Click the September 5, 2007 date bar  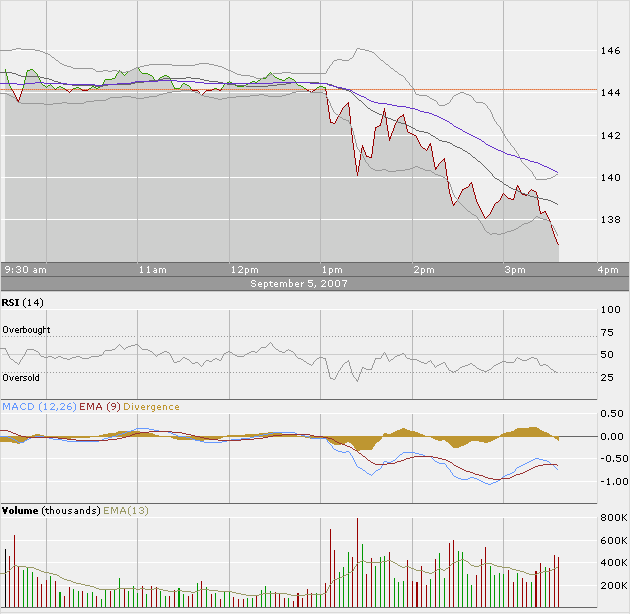click(300, 284)
